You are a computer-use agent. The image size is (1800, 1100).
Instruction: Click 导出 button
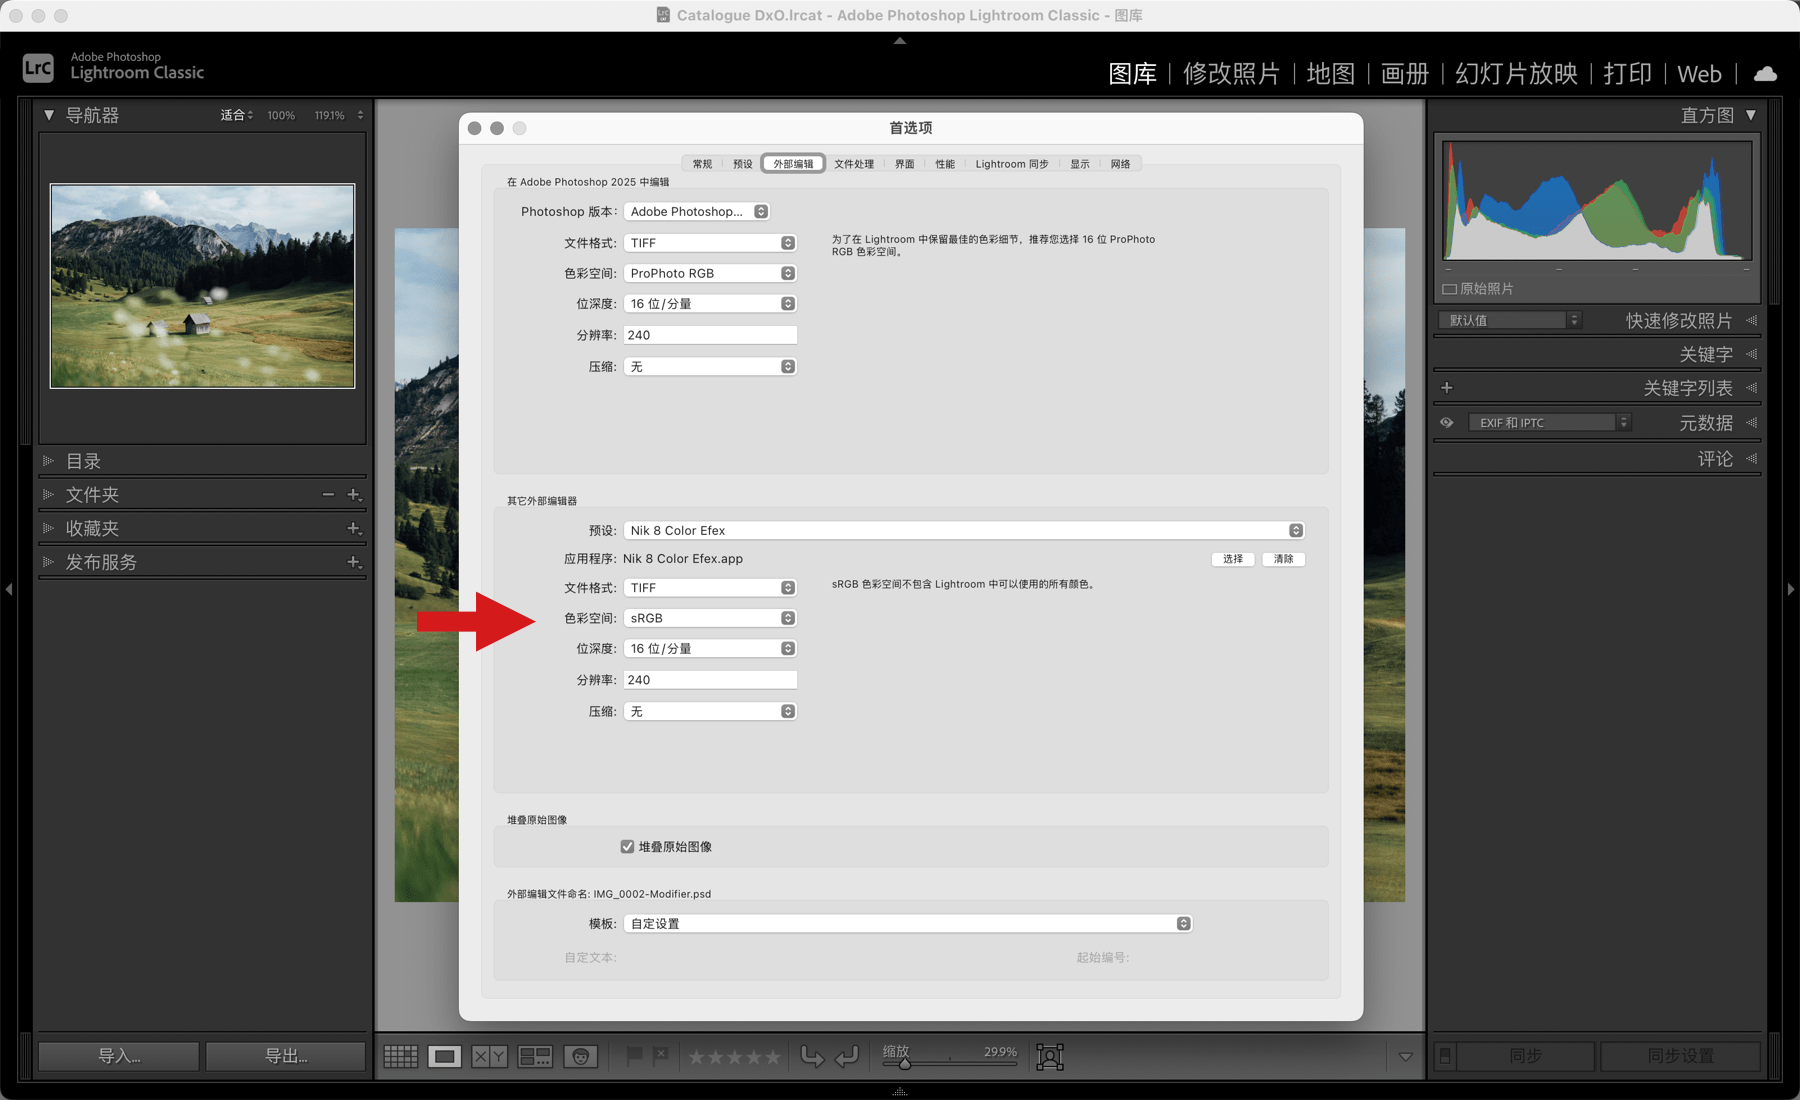coord(286,1056)
